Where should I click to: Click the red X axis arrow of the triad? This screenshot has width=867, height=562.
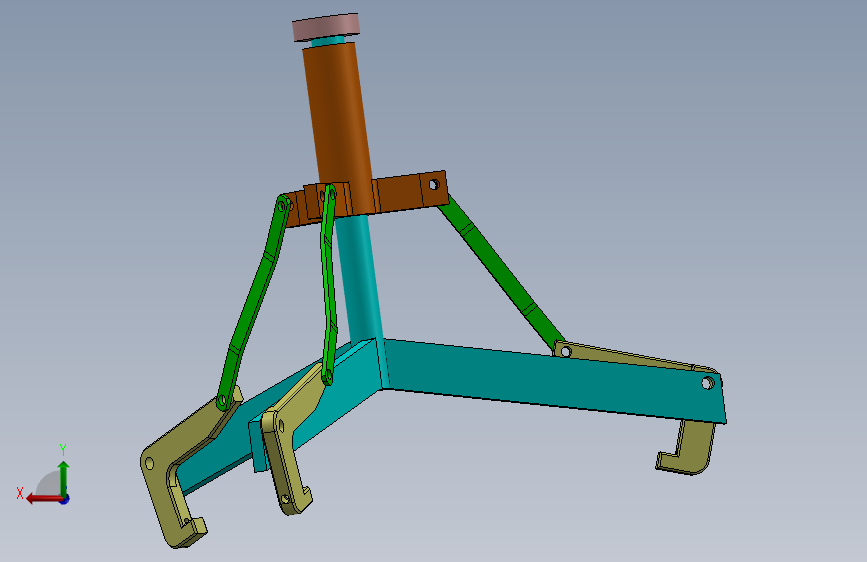point(44,499)
